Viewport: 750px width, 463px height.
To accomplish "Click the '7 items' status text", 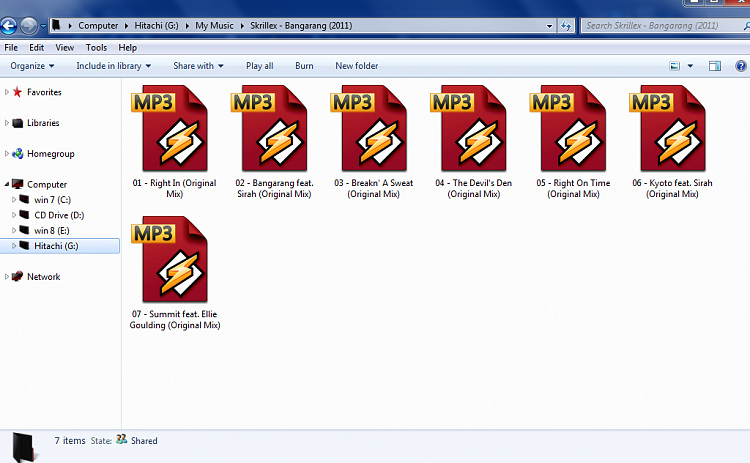I will pyautogui.click(x=70, y=441).
